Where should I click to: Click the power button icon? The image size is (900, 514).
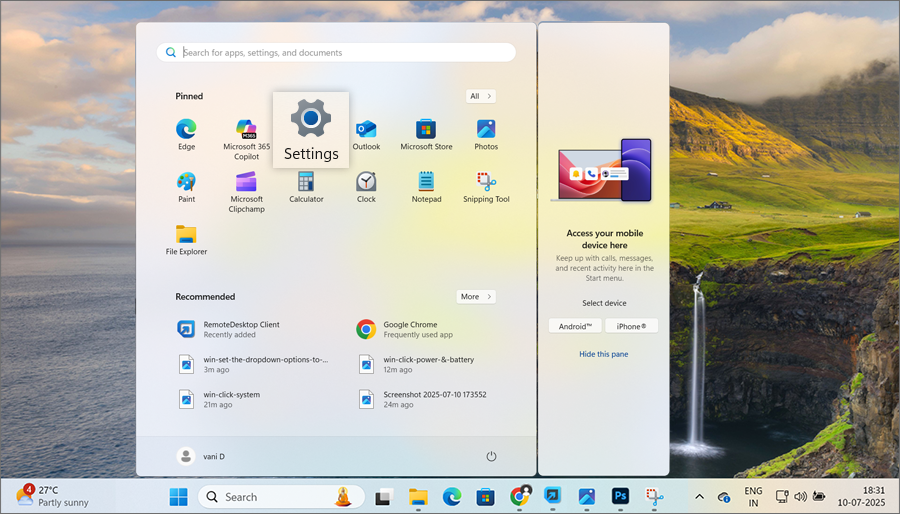coord(491,456)
